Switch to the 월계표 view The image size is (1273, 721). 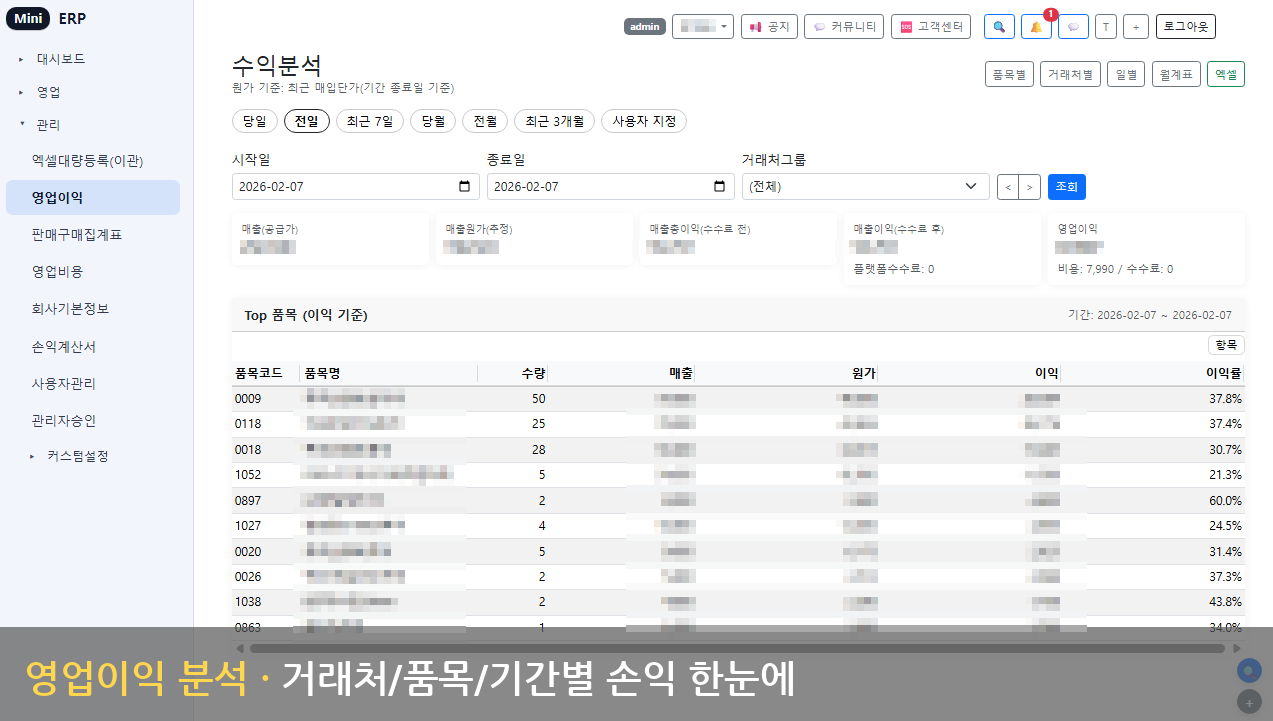tap(1176, 75)
